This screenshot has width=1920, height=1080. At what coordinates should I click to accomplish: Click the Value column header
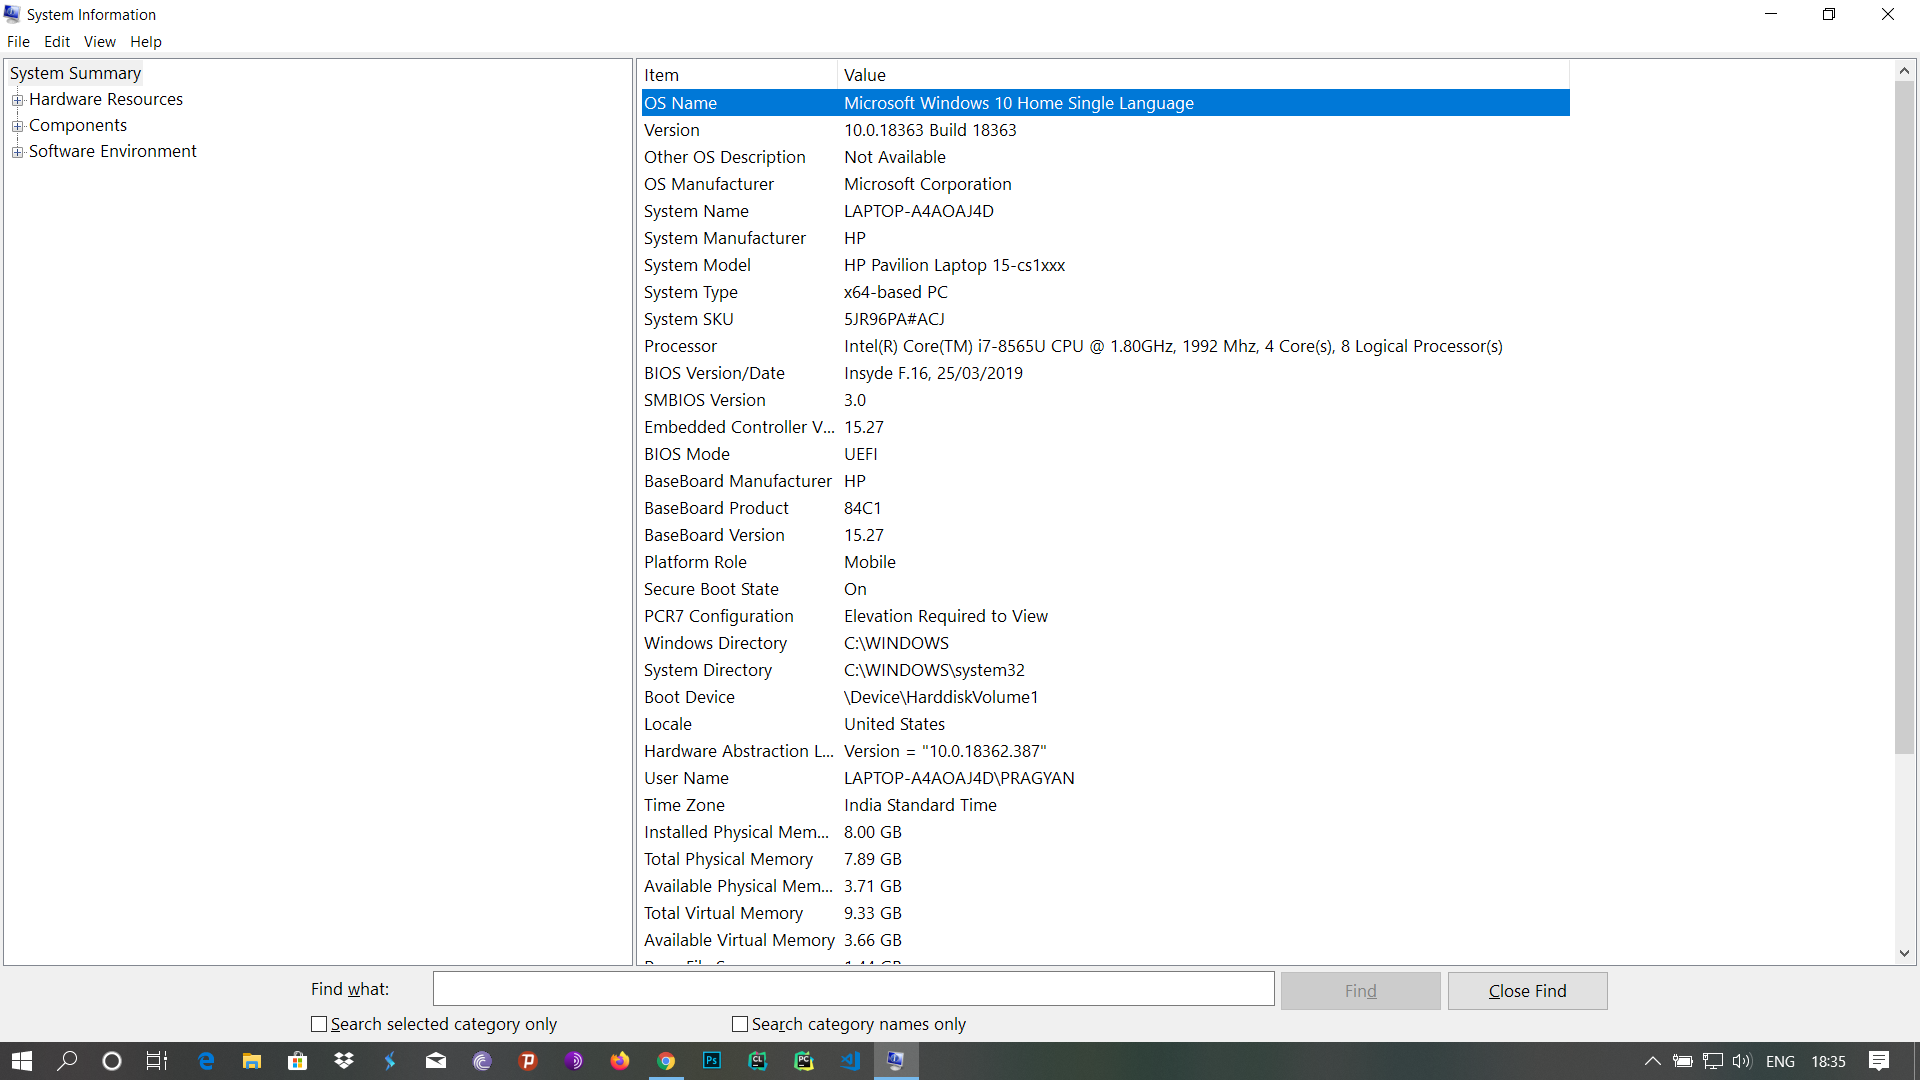pos(1203,75)
